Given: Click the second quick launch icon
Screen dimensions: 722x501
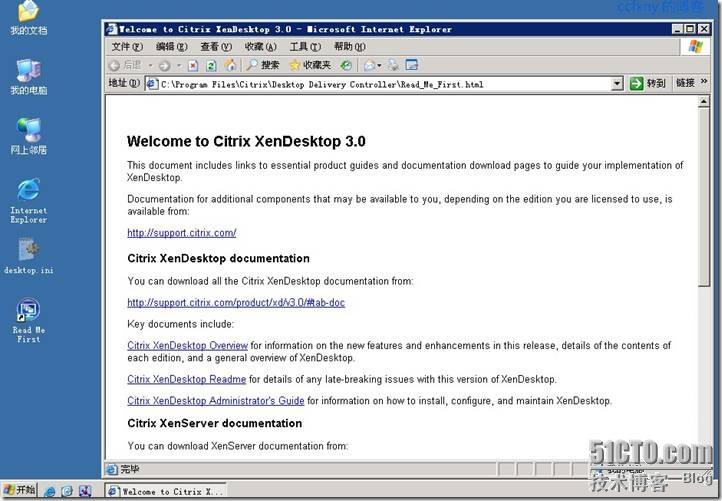Looking at the screenshot, I should tap(67, 491).
